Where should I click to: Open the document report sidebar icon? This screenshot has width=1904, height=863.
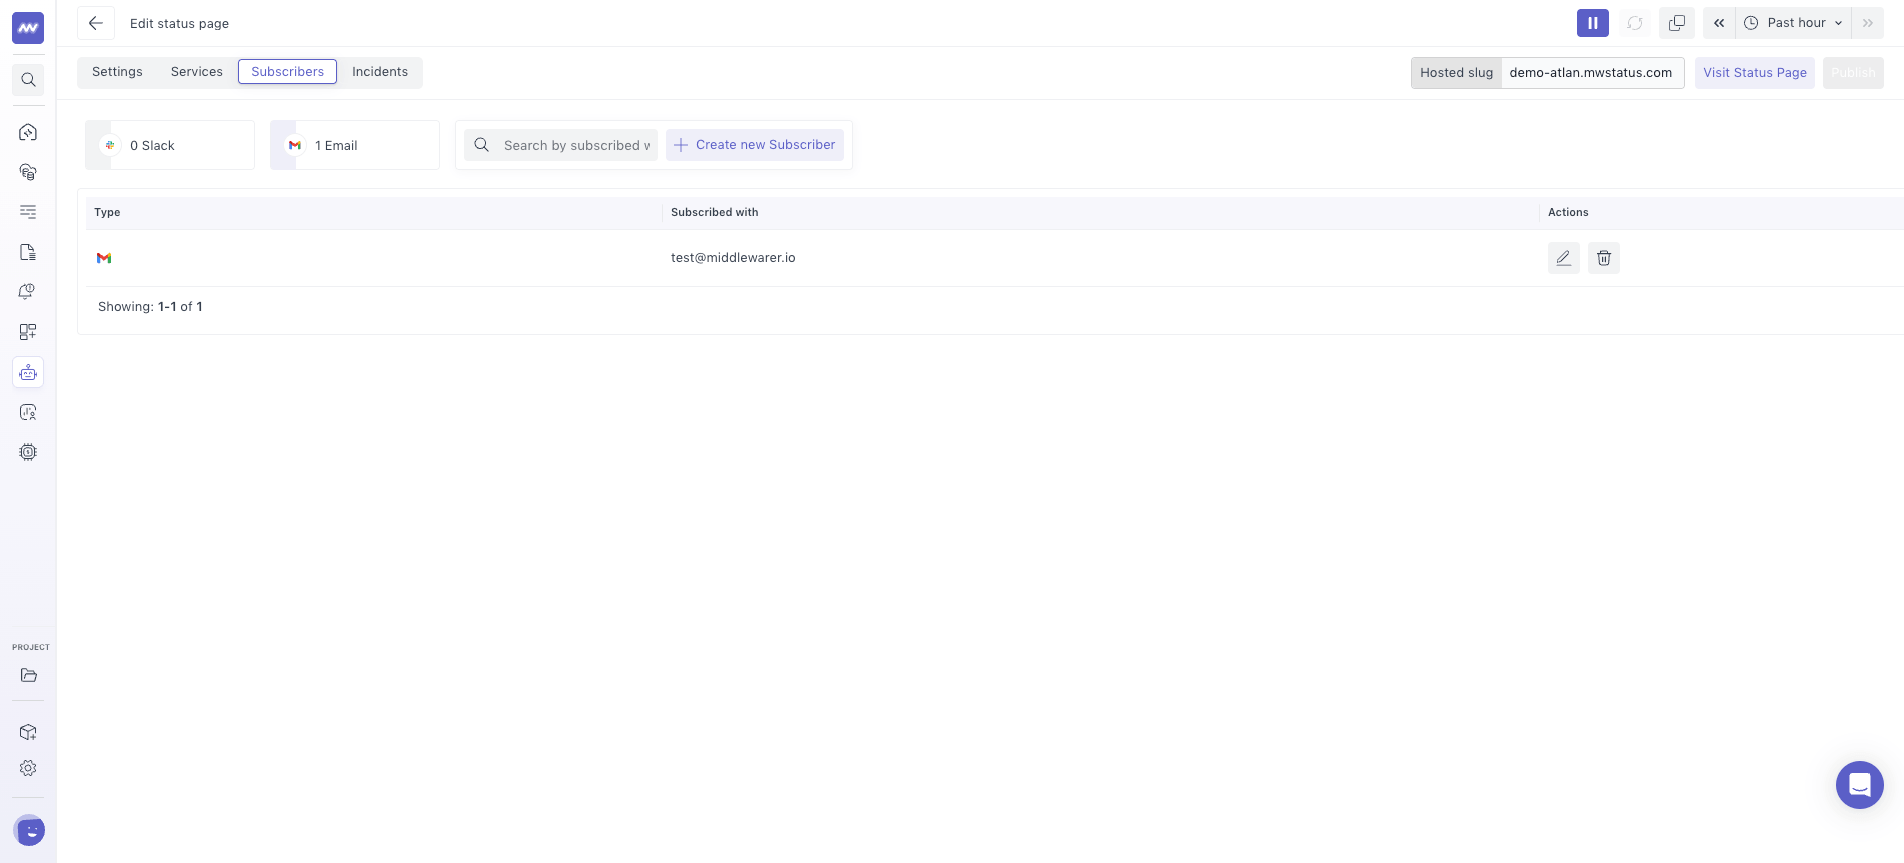28,252
